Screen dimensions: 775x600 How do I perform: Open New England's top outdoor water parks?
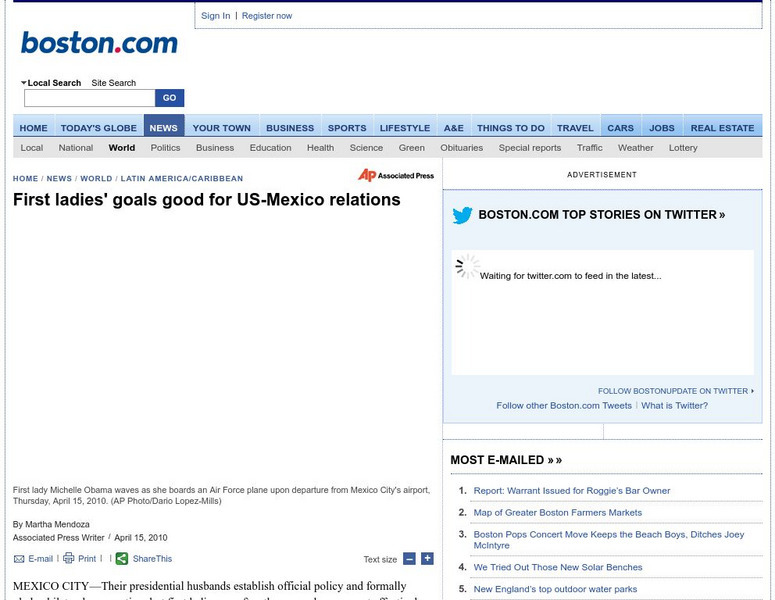(555, 589)
